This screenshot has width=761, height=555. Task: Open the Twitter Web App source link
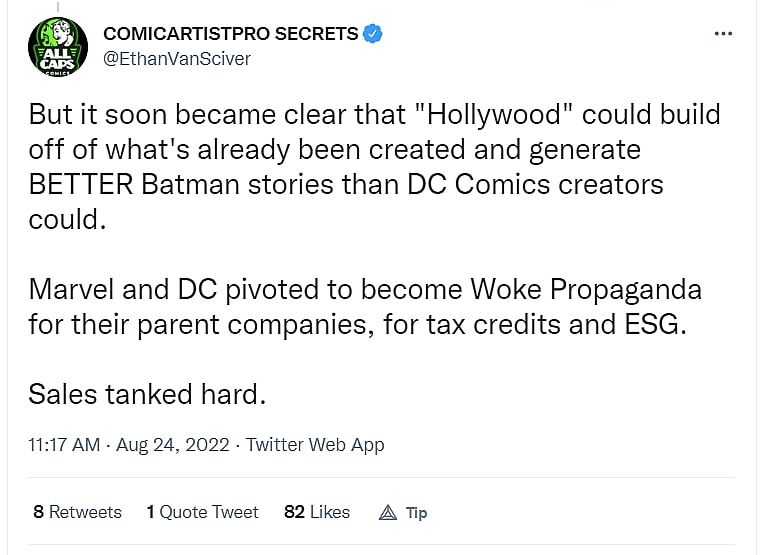pos(315,445)
